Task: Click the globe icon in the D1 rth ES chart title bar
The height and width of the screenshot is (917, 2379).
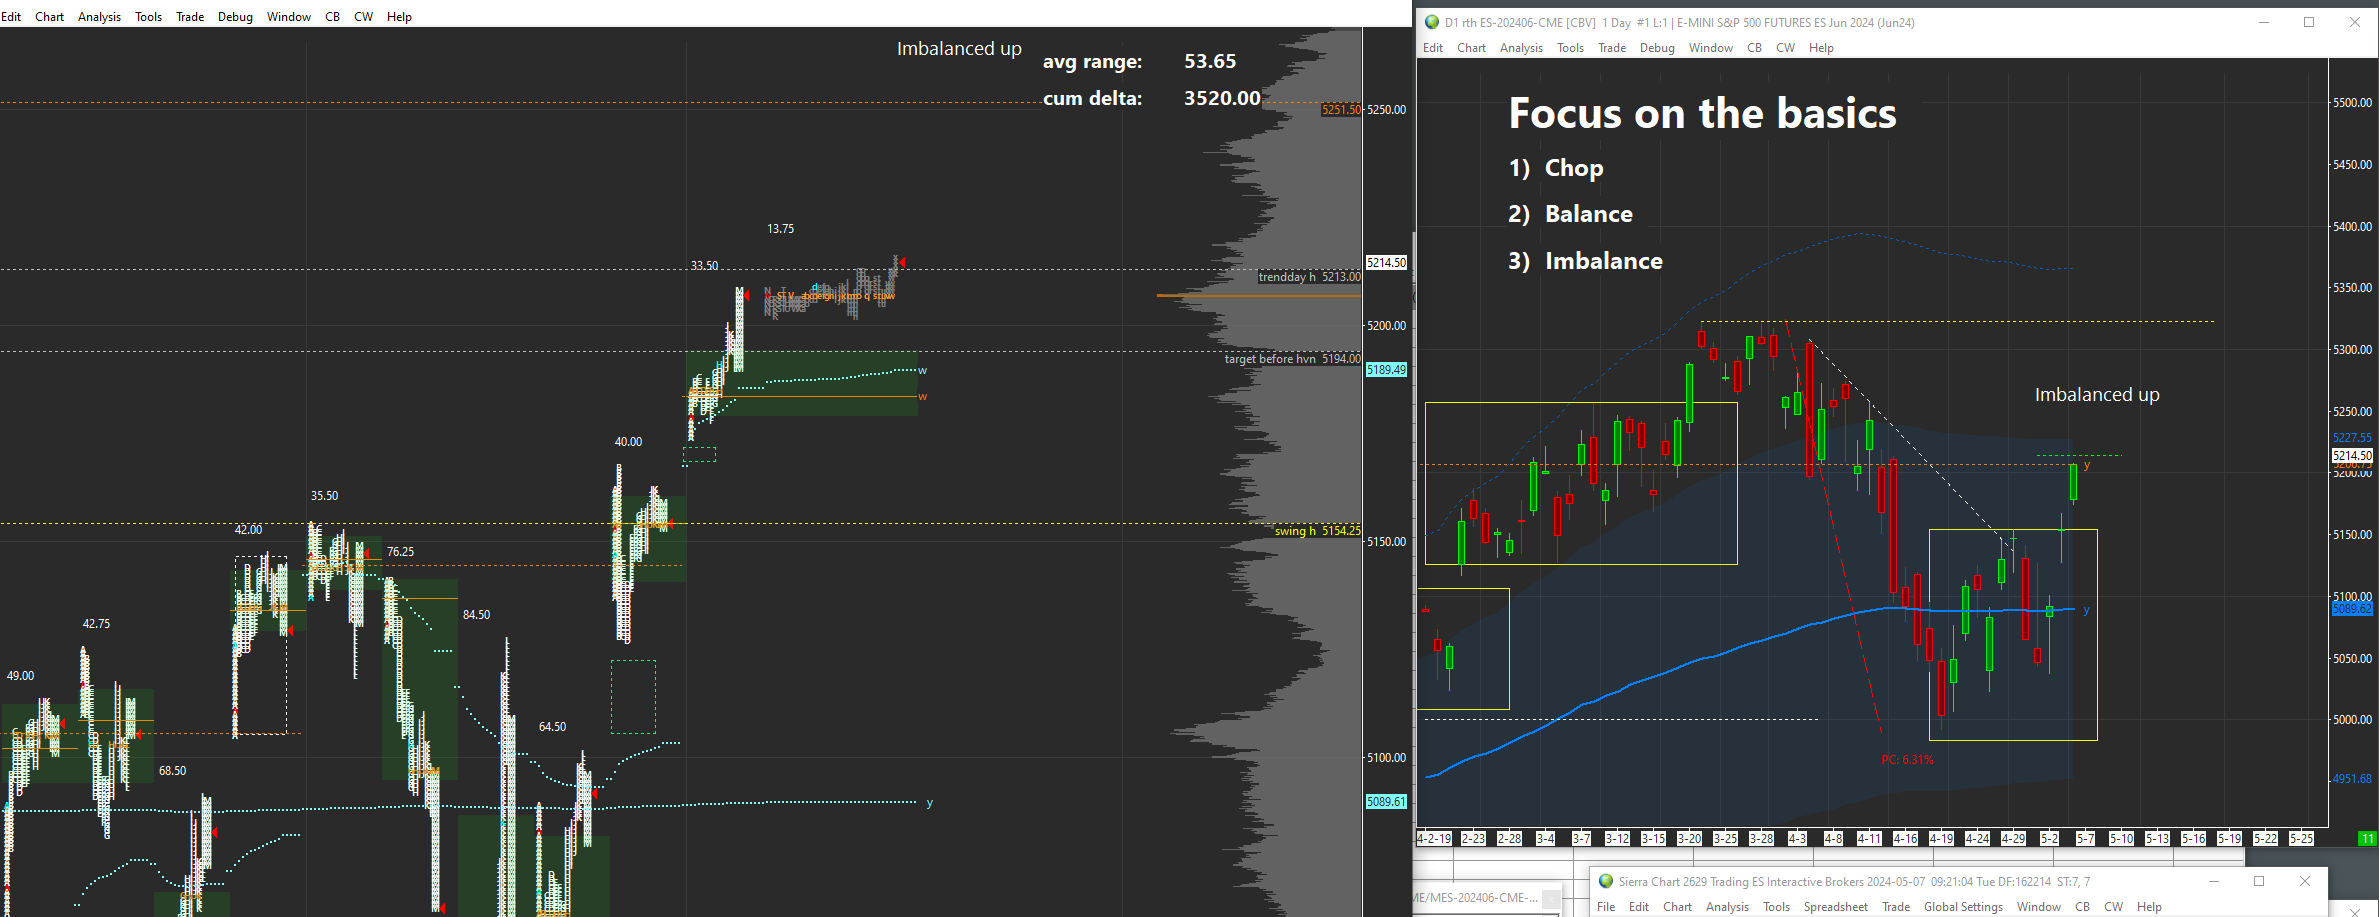Action: [1432, 22]
